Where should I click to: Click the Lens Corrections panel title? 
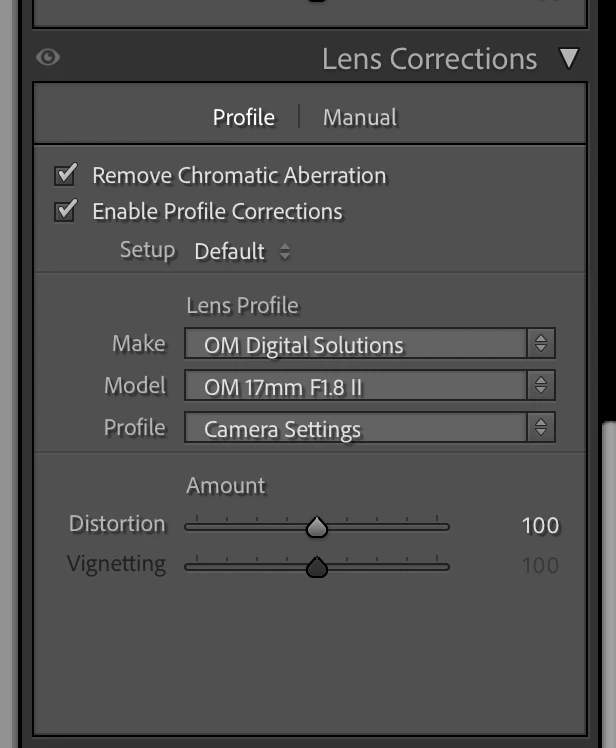[429, 59]
